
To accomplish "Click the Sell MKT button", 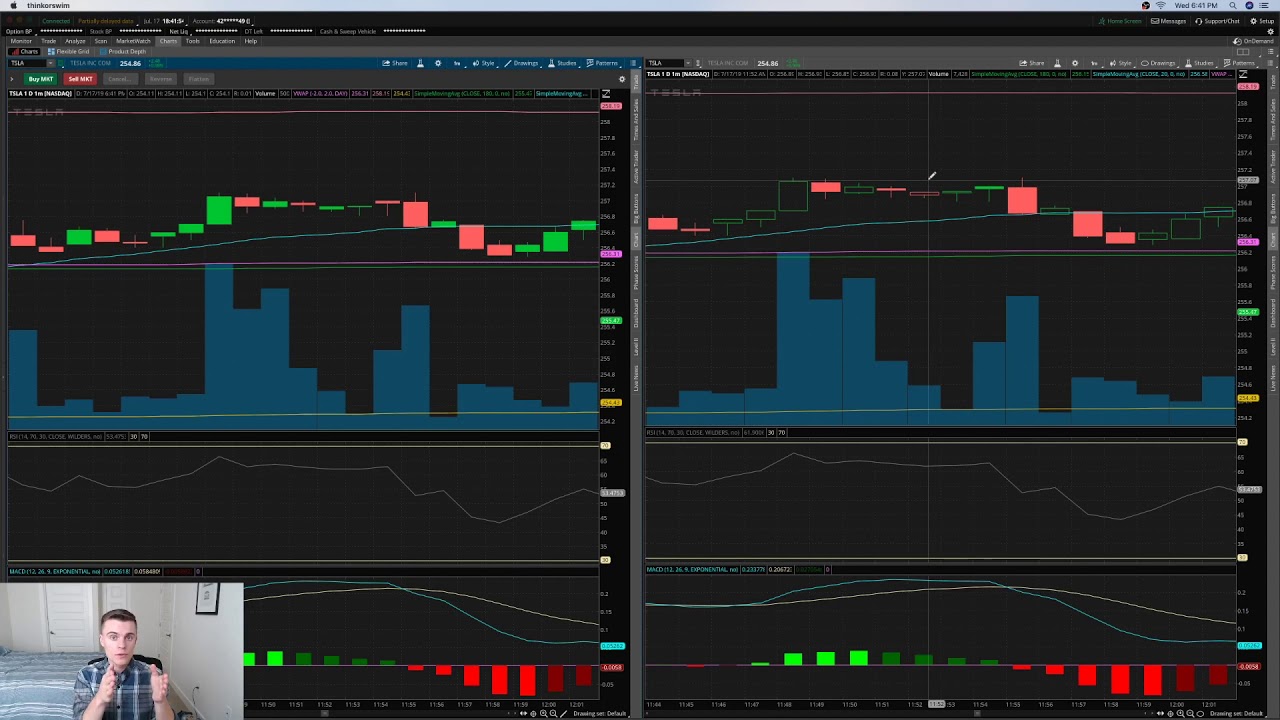I will click(x=80, y=79).
